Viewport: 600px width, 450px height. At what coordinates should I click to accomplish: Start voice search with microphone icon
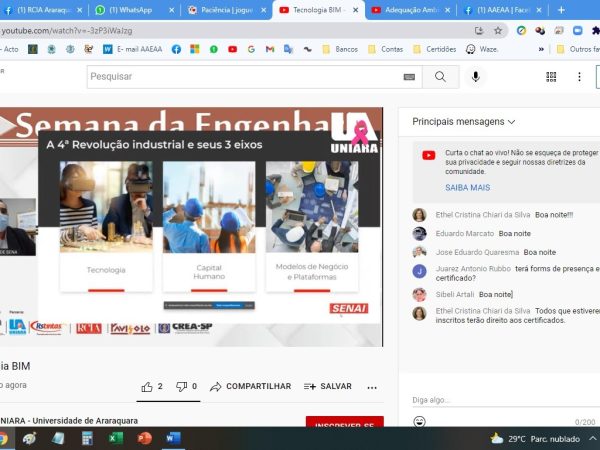pyautogui.click(x=476, y=77)
